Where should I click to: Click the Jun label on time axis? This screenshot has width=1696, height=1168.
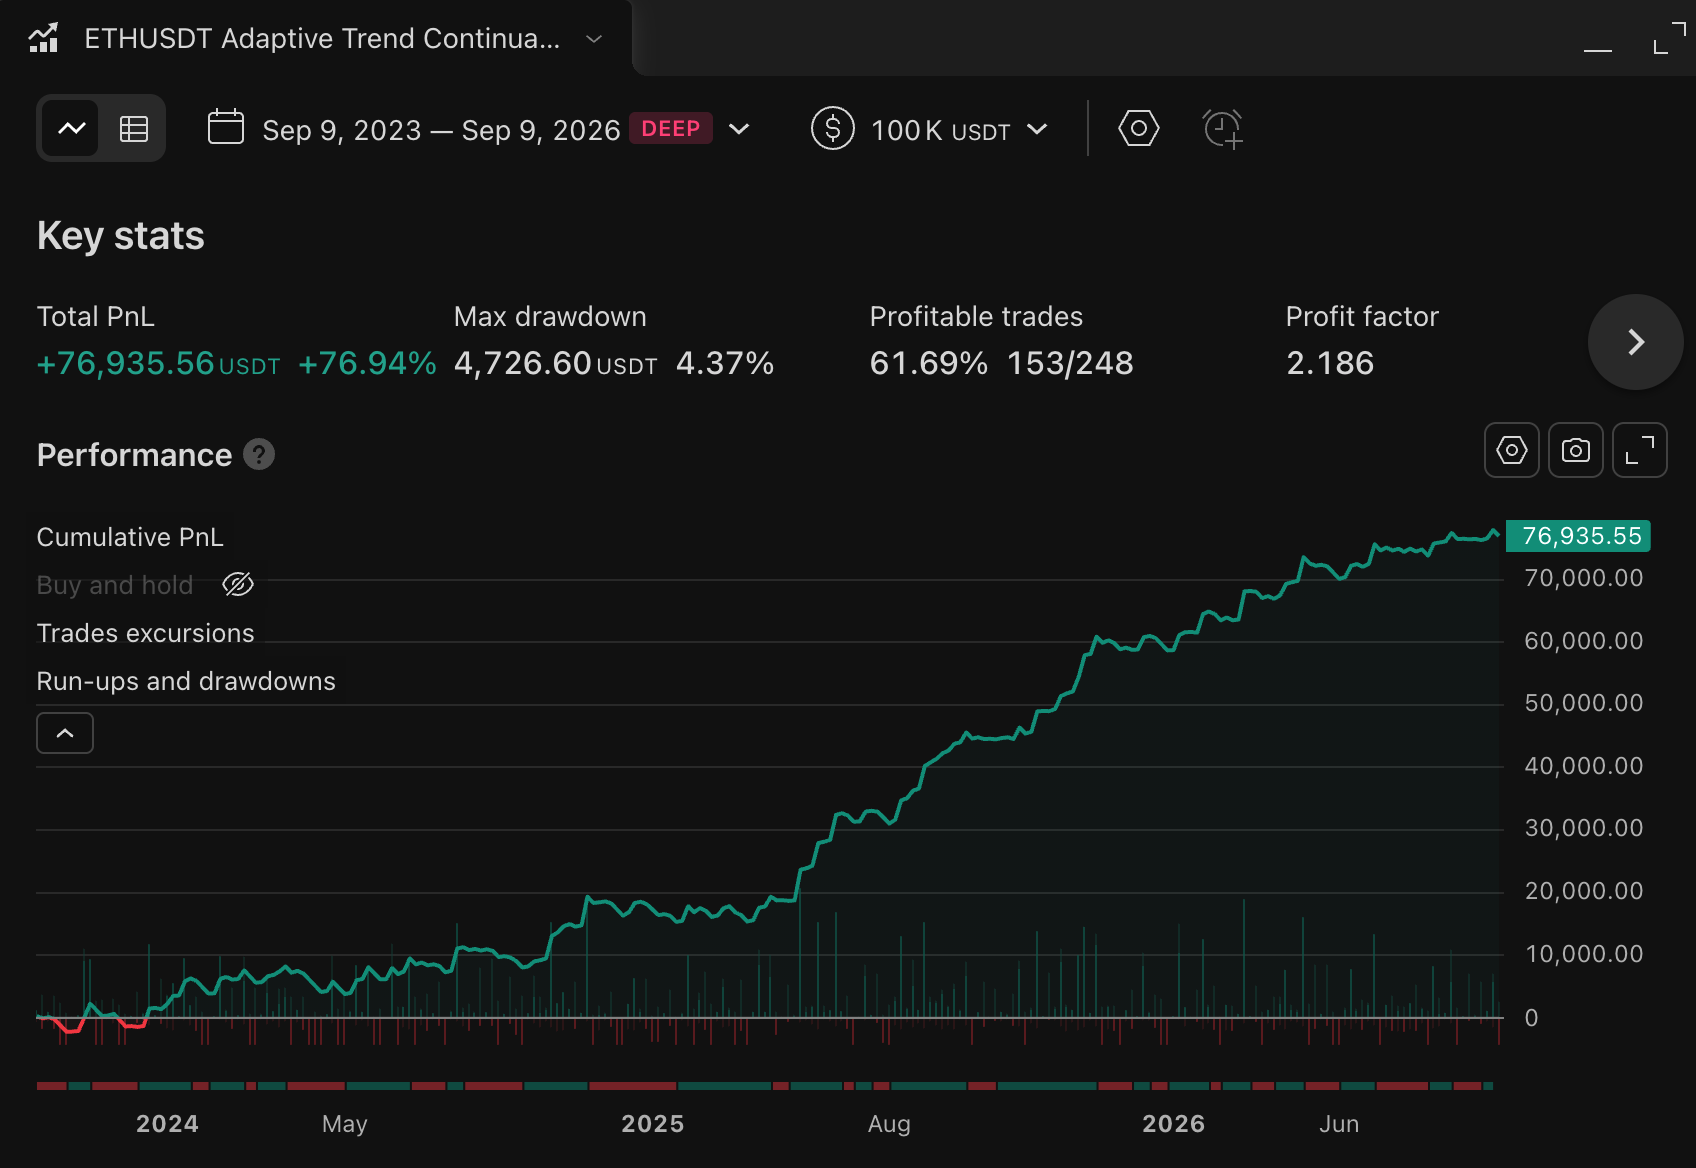(x=1339, y=1124)
